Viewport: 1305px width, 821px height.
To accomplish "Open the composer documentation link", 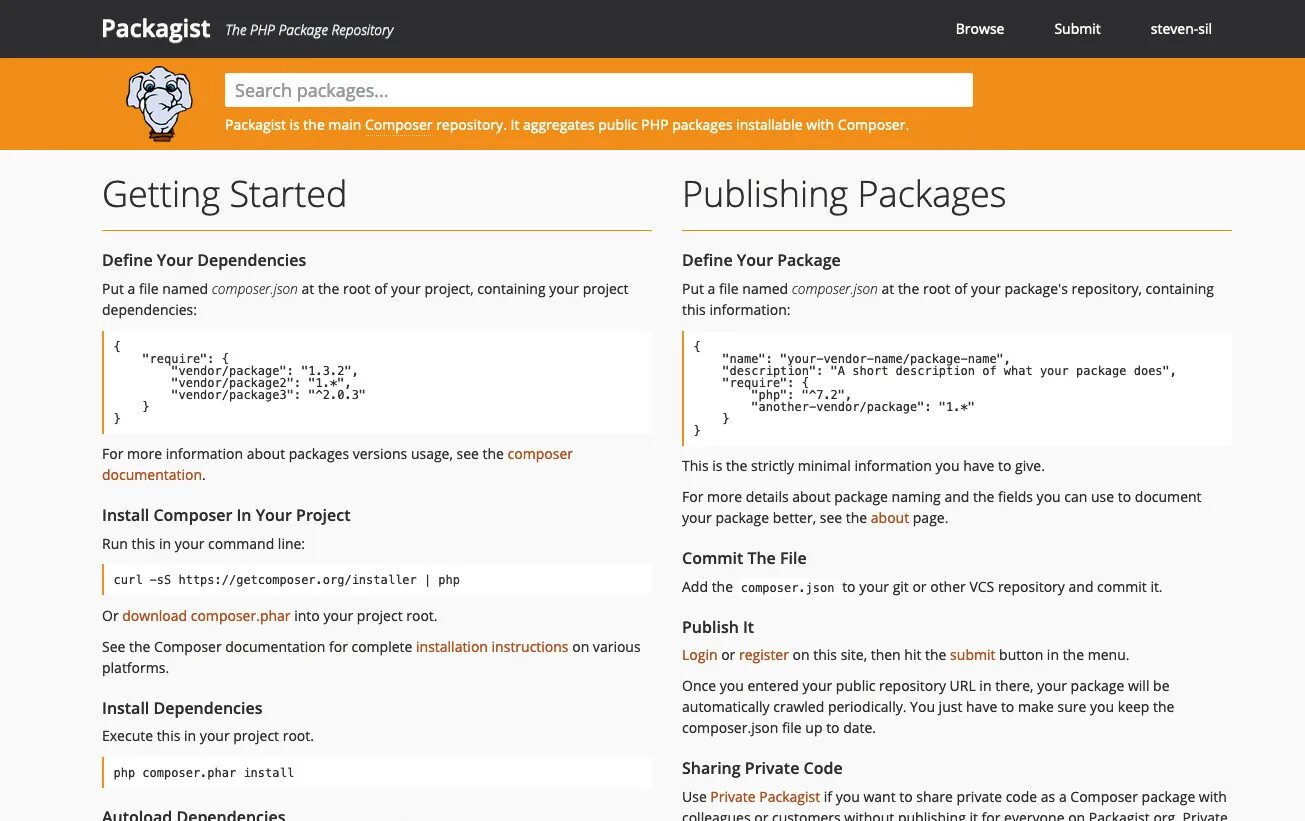I will click(539, 453).
